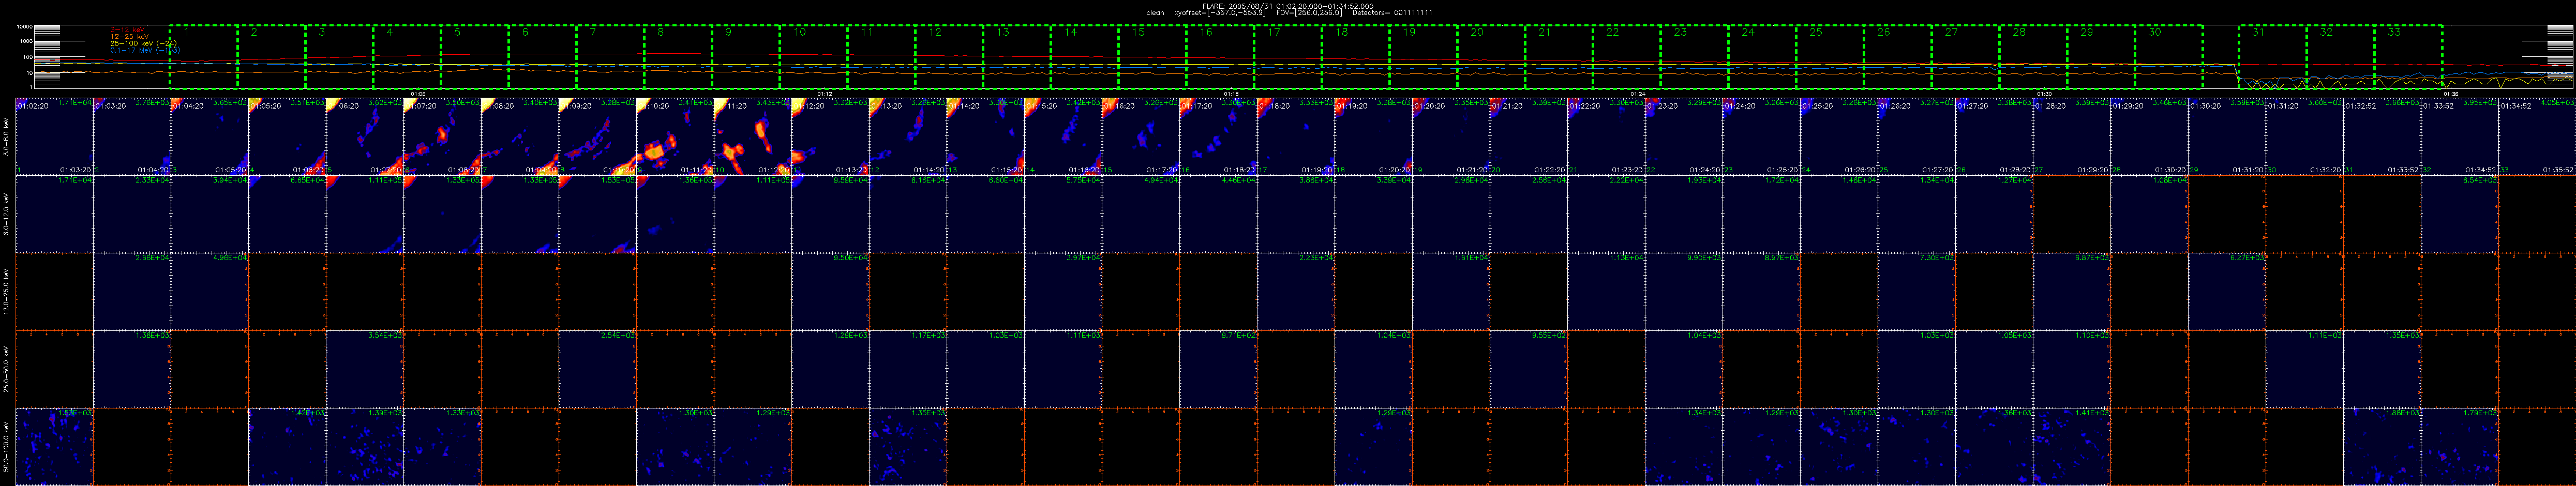2576x486 pixels.
Task: Select time interval box 33 on light curve
Action: (2409, 57)
